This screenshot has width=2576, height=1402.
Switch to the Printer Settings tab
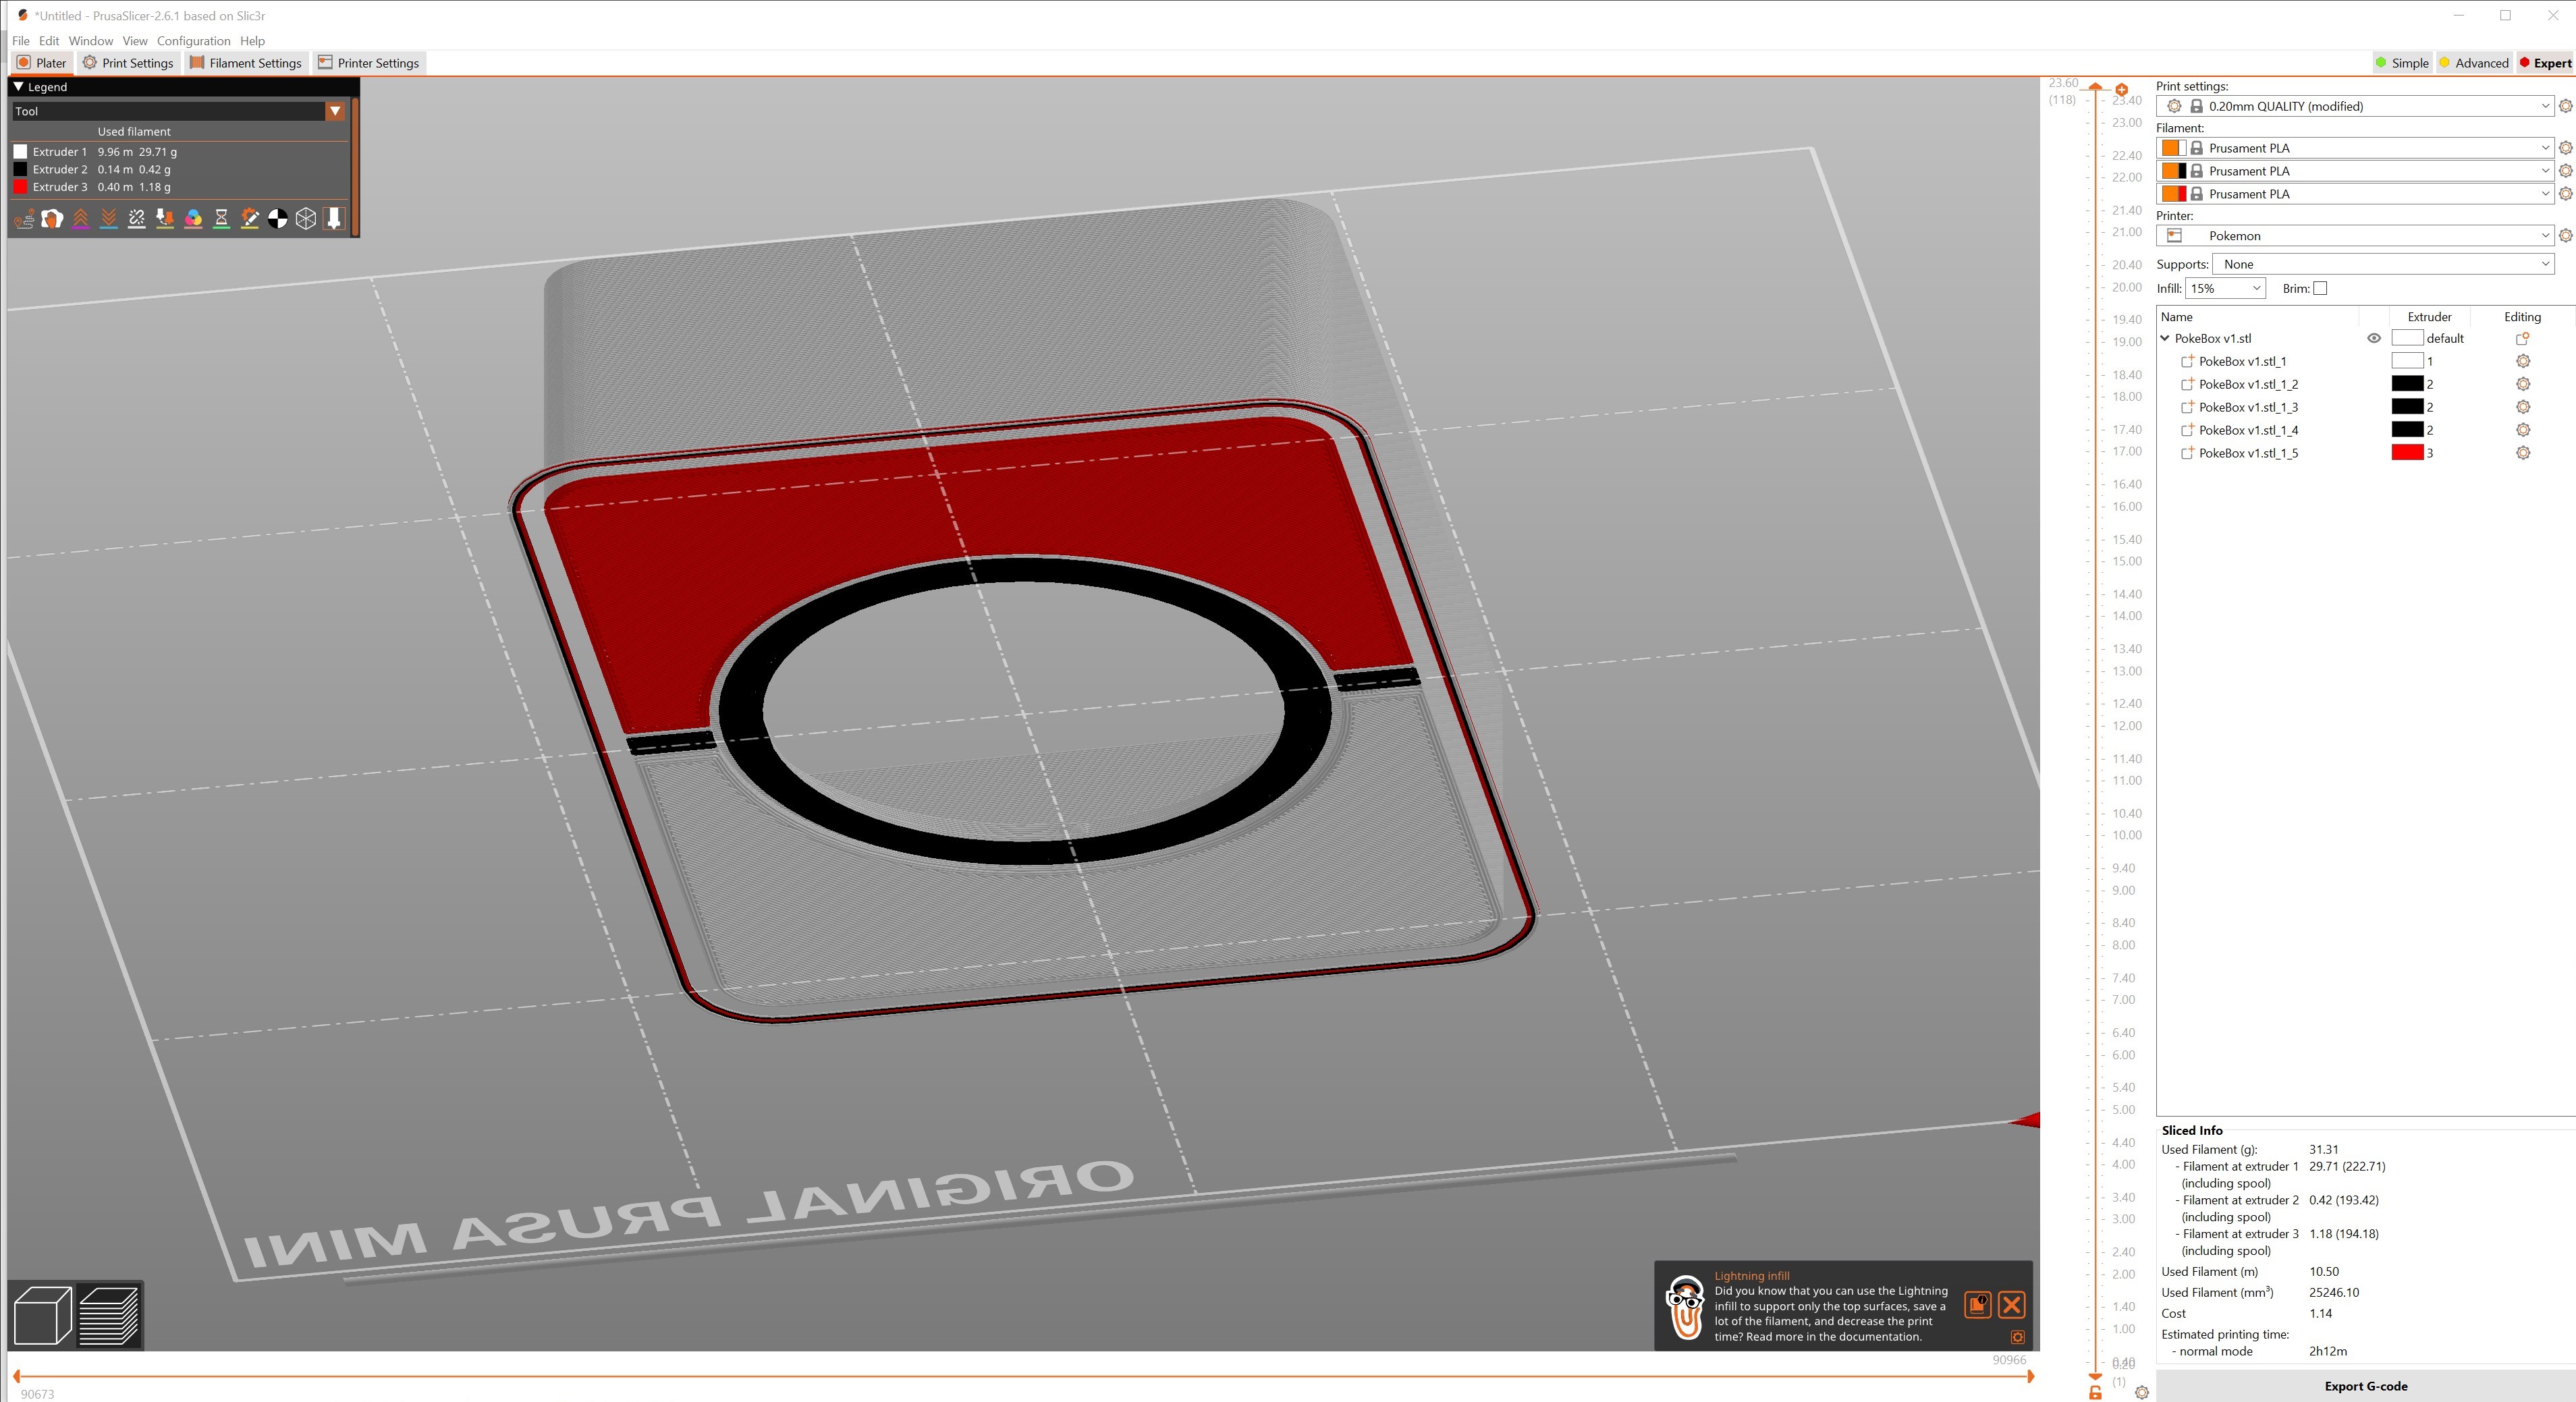click(x=369, y=63)
